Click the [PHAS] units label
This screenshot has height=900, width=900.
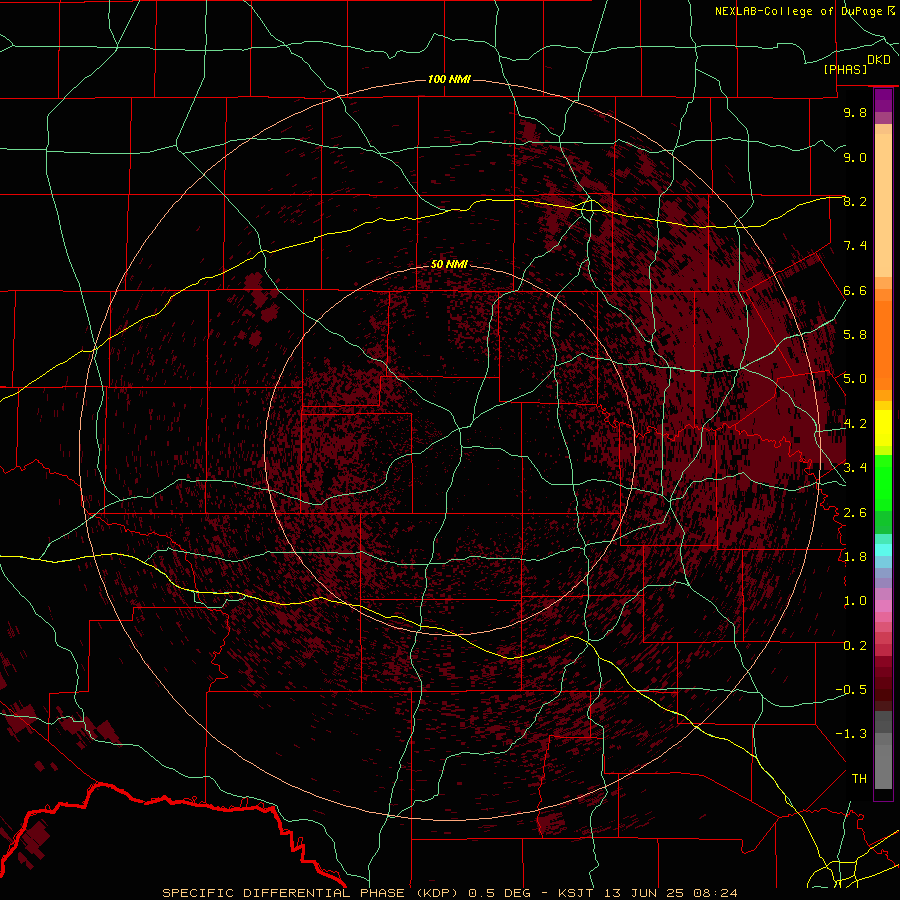click(x=845, y=70)
